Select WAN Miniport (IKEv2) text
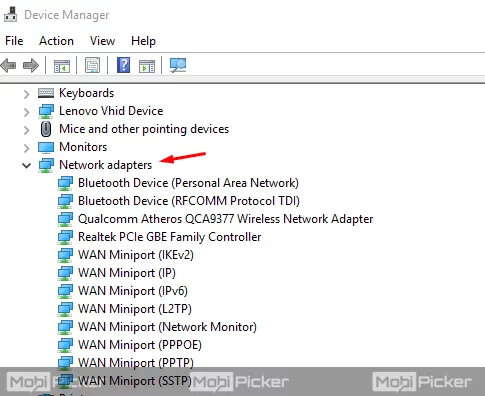 click(x=136, y=255)
